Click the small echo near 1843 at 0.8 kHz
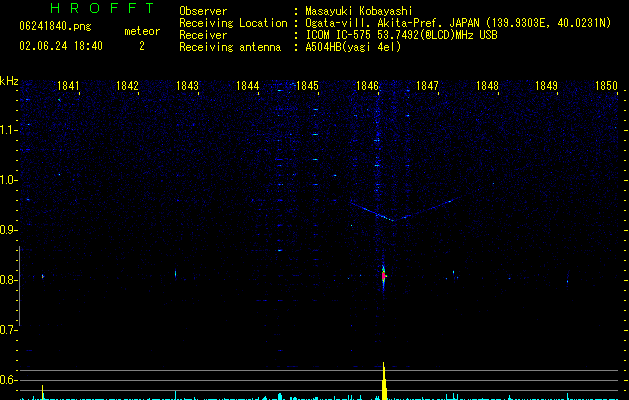Image resolution: width=629 pixels, height=400 pixels. tap(175, 274)
